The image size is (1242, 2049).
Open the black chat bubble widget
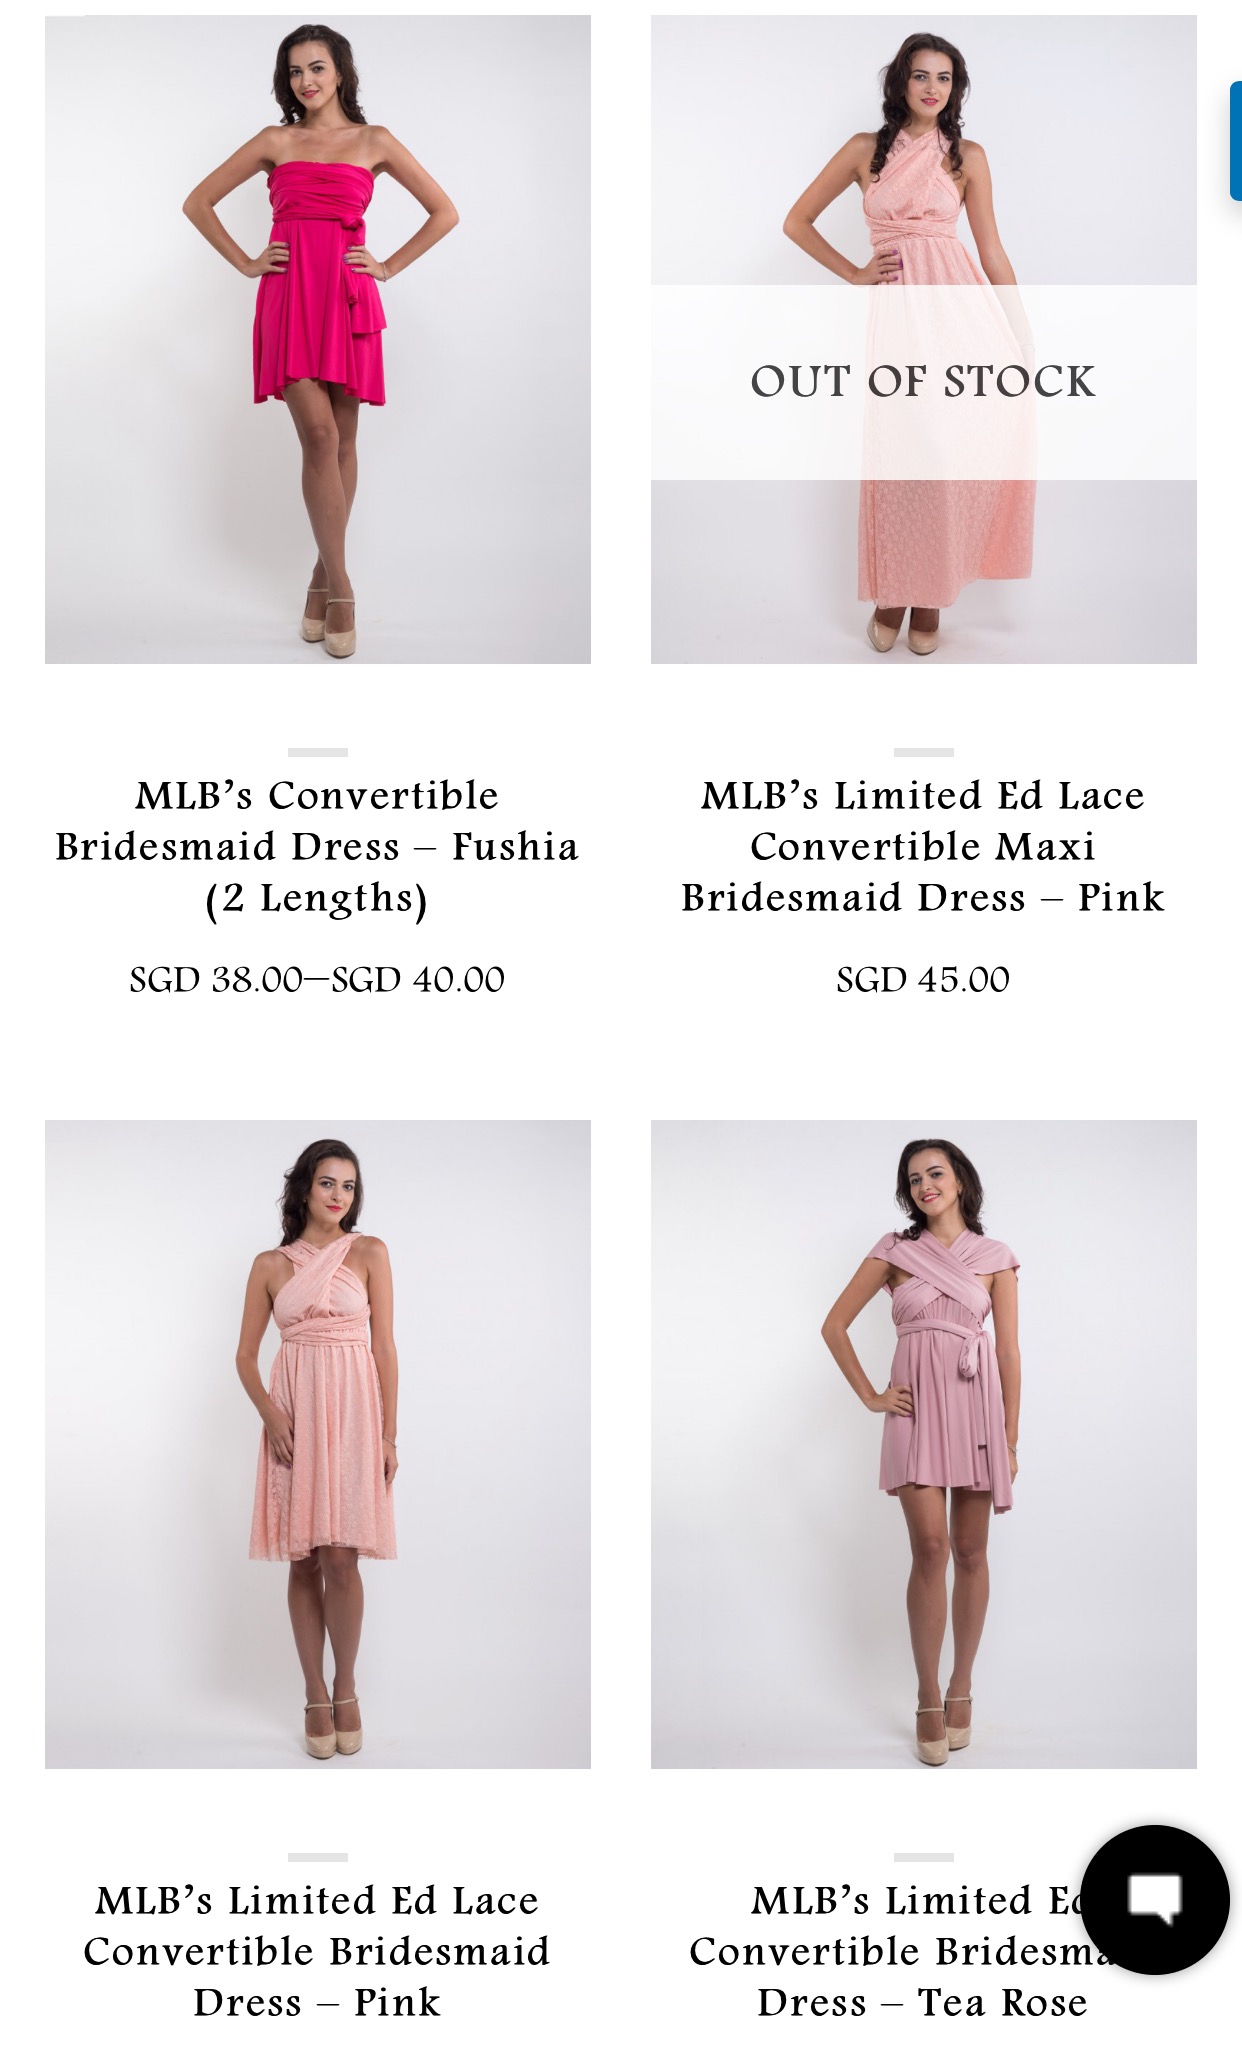pyautogui.click(x=1155, y=1900)
